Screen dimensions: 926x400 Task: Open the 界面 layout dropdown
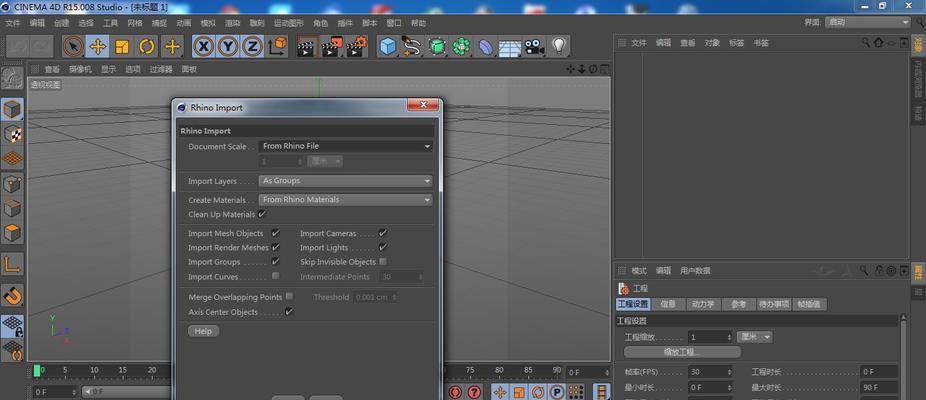868,22
